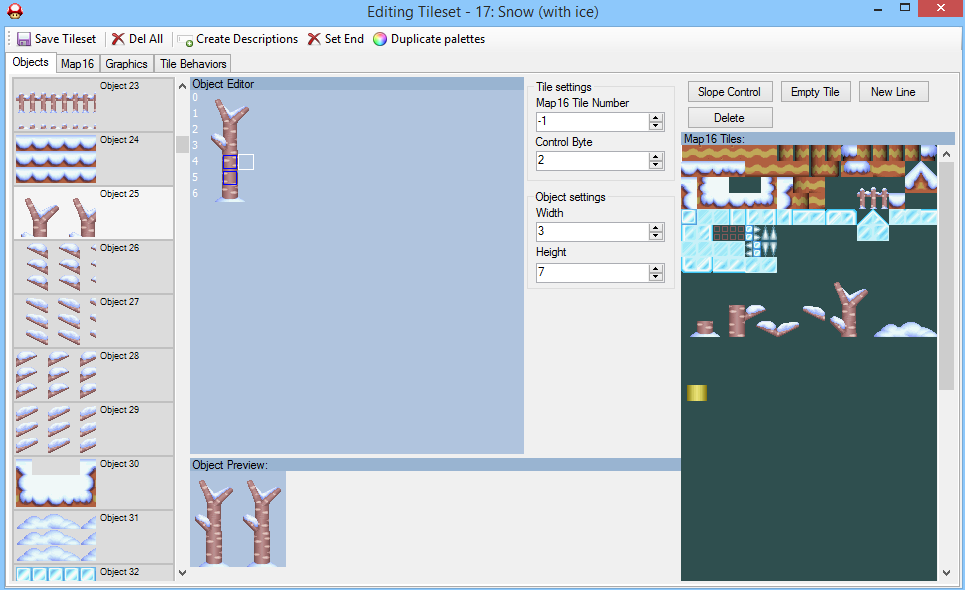Decrease the Map16 Tile Number with down arrow
The width and height of the screenshot is (965, 590).
[x=656, y=126]
